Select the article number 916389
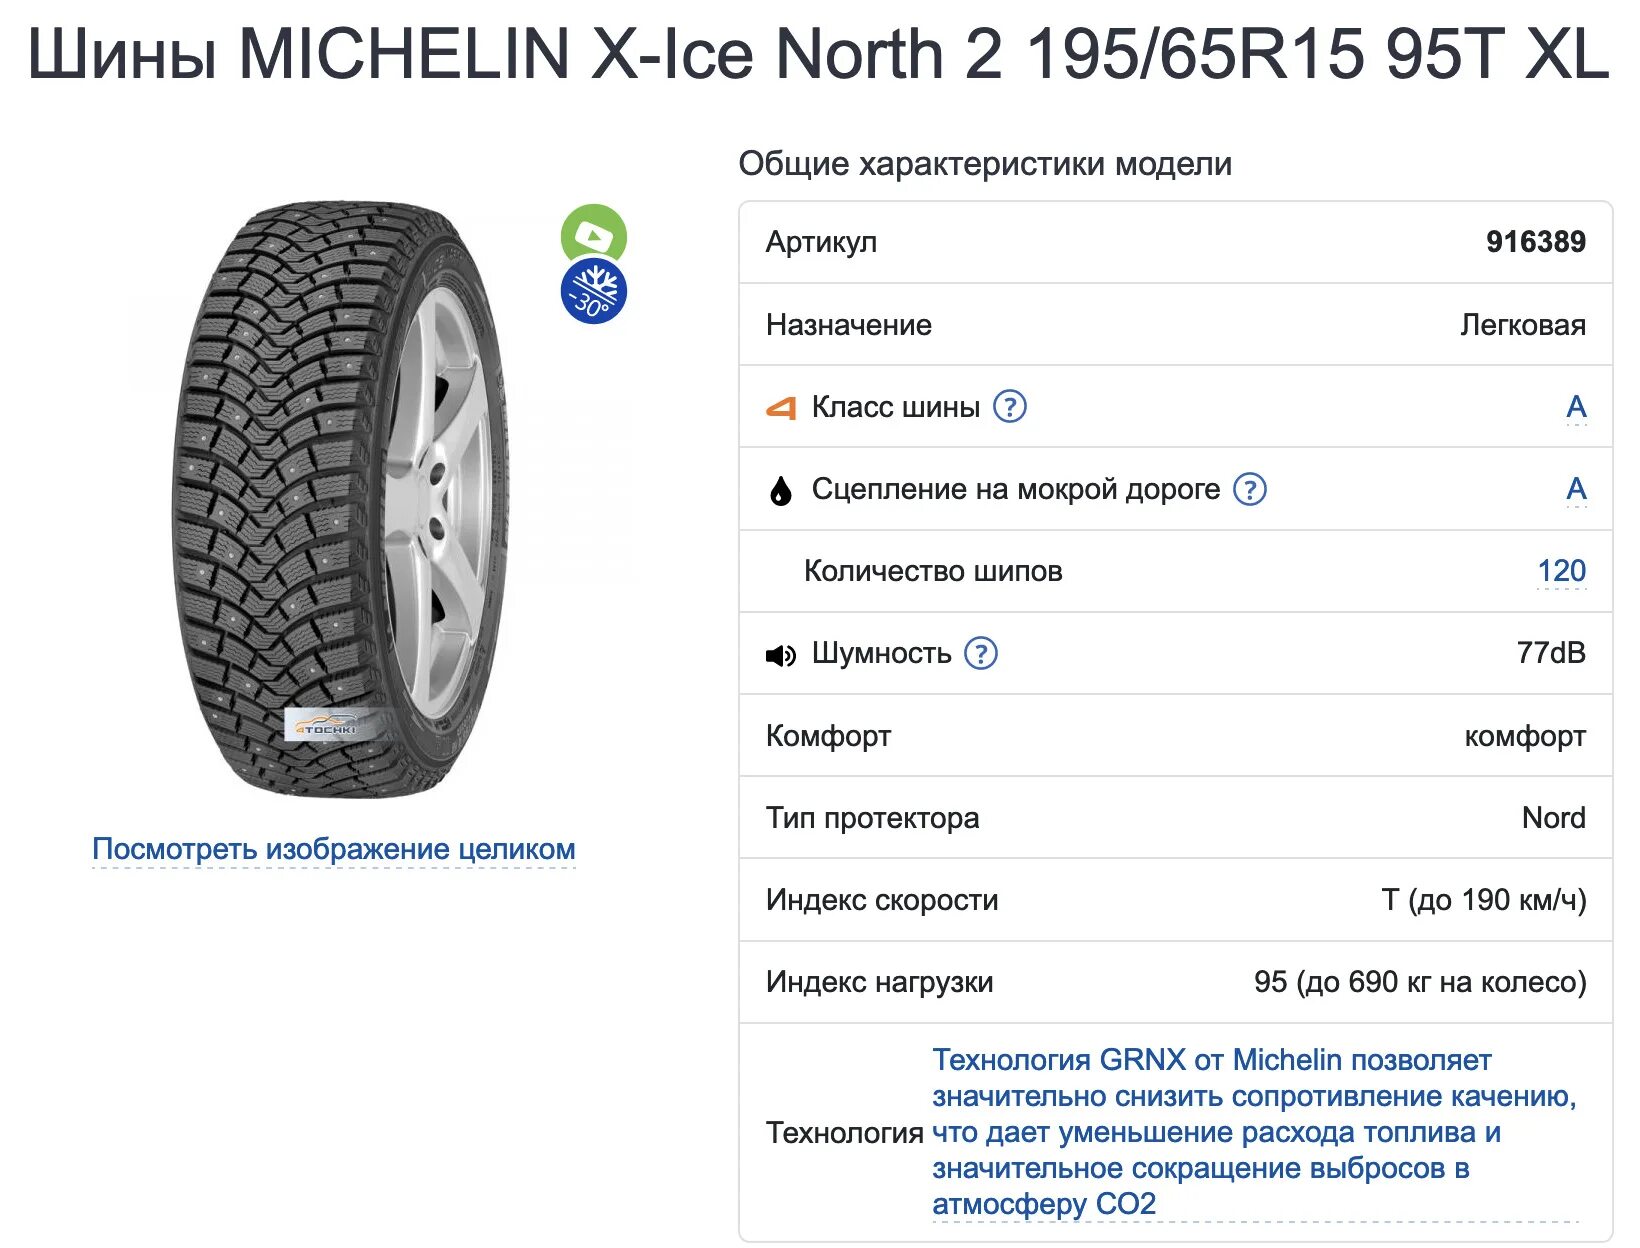Viewport: 1640px width, 1248px height. pyautogui.click(x=1535, y=242)
